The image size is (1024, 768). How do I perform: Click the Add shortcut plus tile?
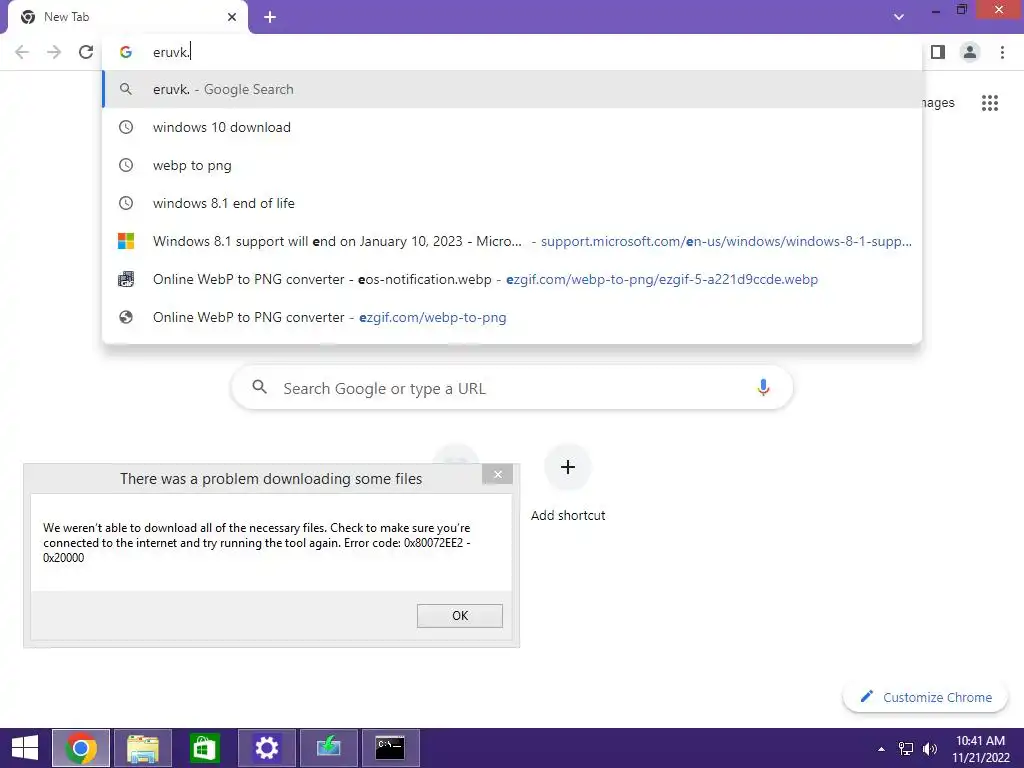568,467
